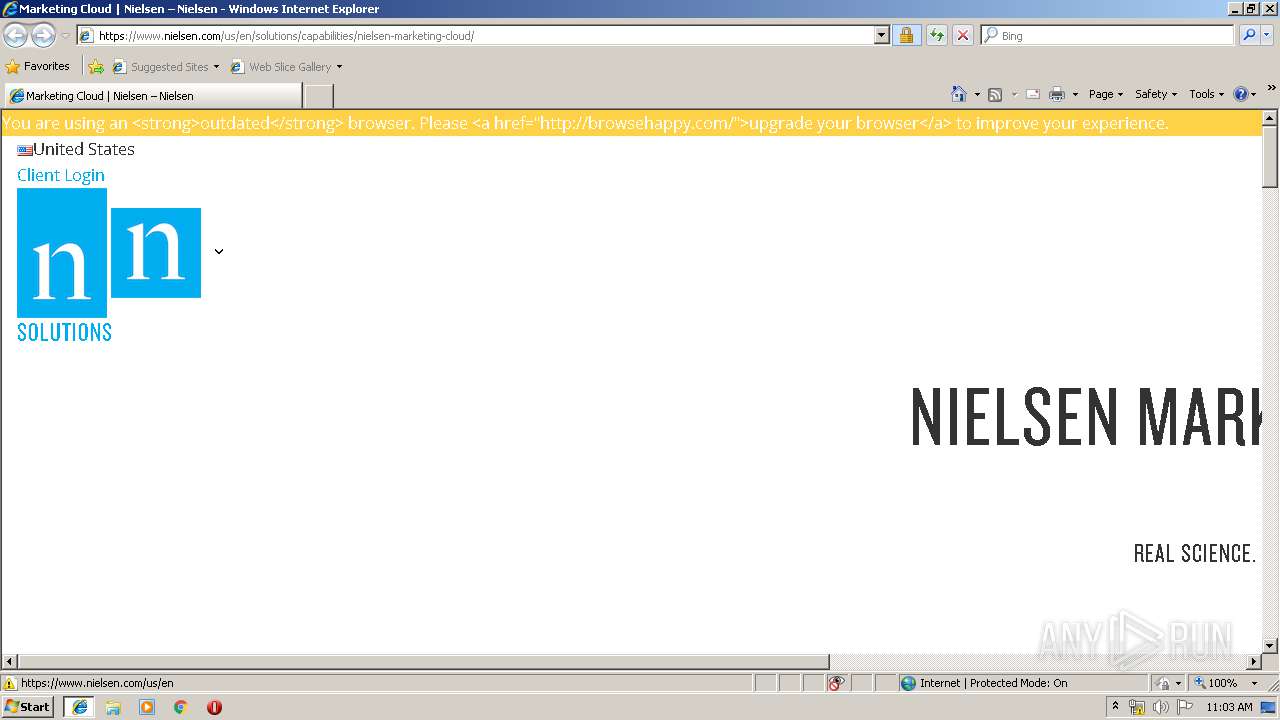
Task: Open a new blank tab
Action: (x=318, y=96)
